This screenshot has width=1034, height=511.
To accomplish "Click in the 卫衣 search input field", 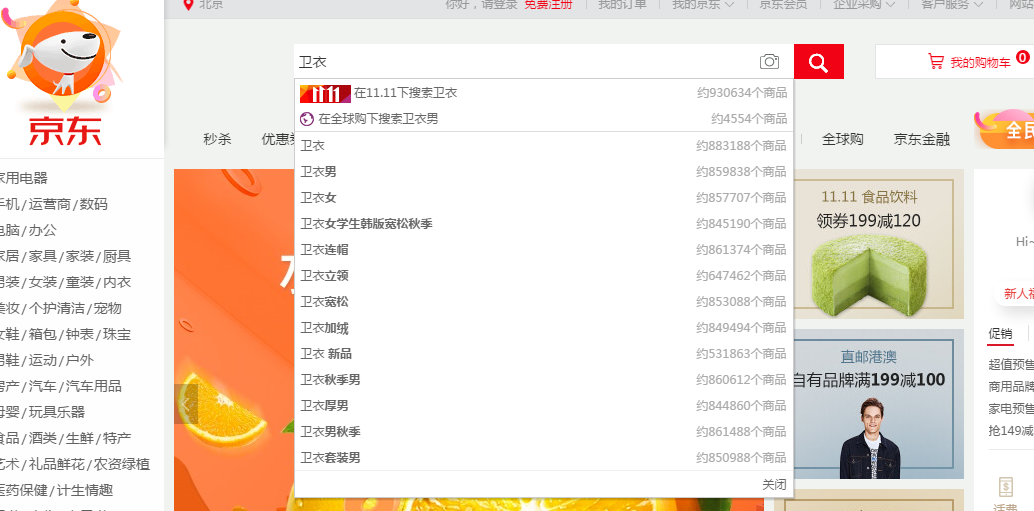I will tap(526, 62).
